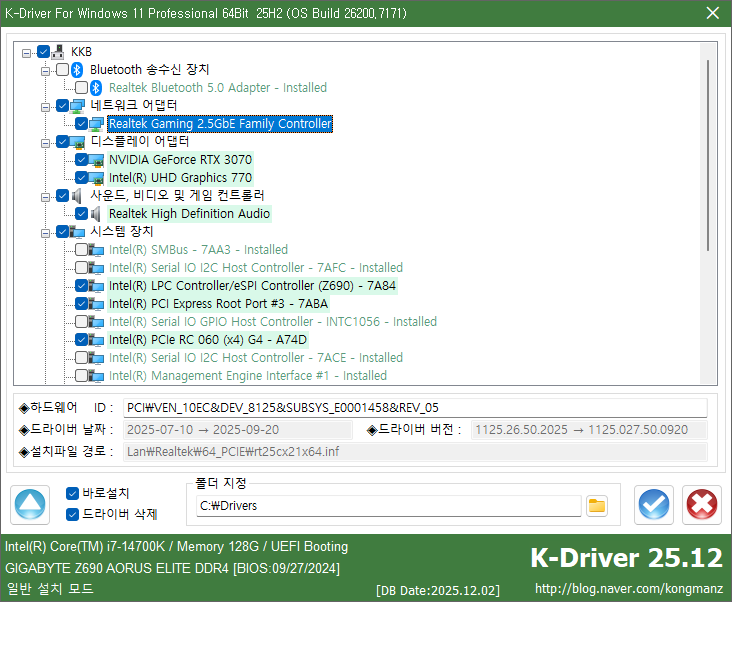Collapse the 디스플레이 어댑터 node
This screenshot has height=648, width=732.
[x=45, y=143]
